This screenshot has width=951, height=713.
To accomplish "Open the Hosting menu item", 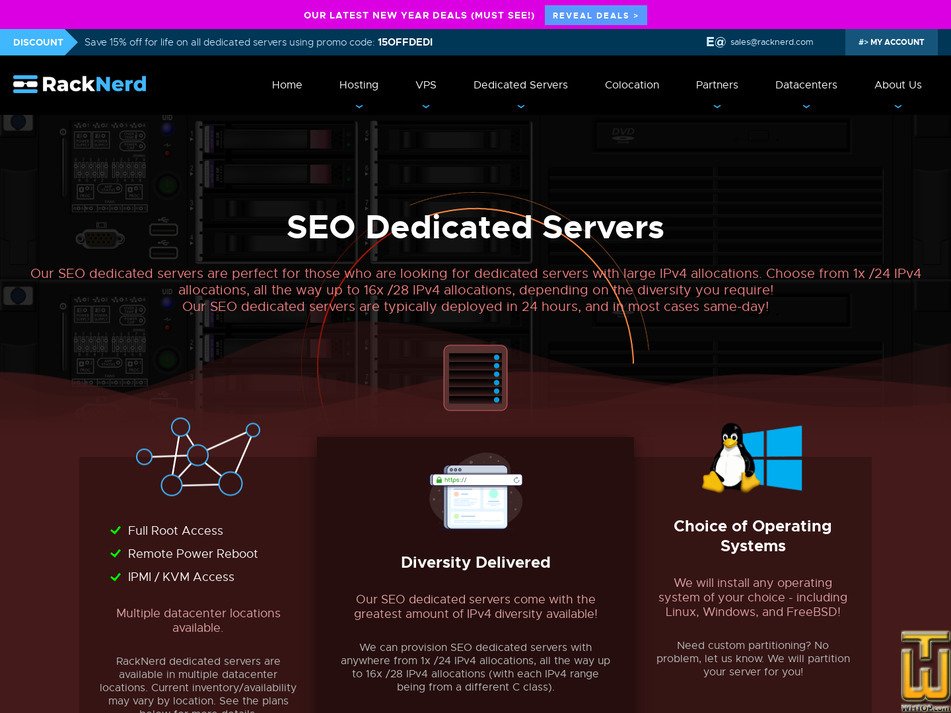I will tap(358, 85).
